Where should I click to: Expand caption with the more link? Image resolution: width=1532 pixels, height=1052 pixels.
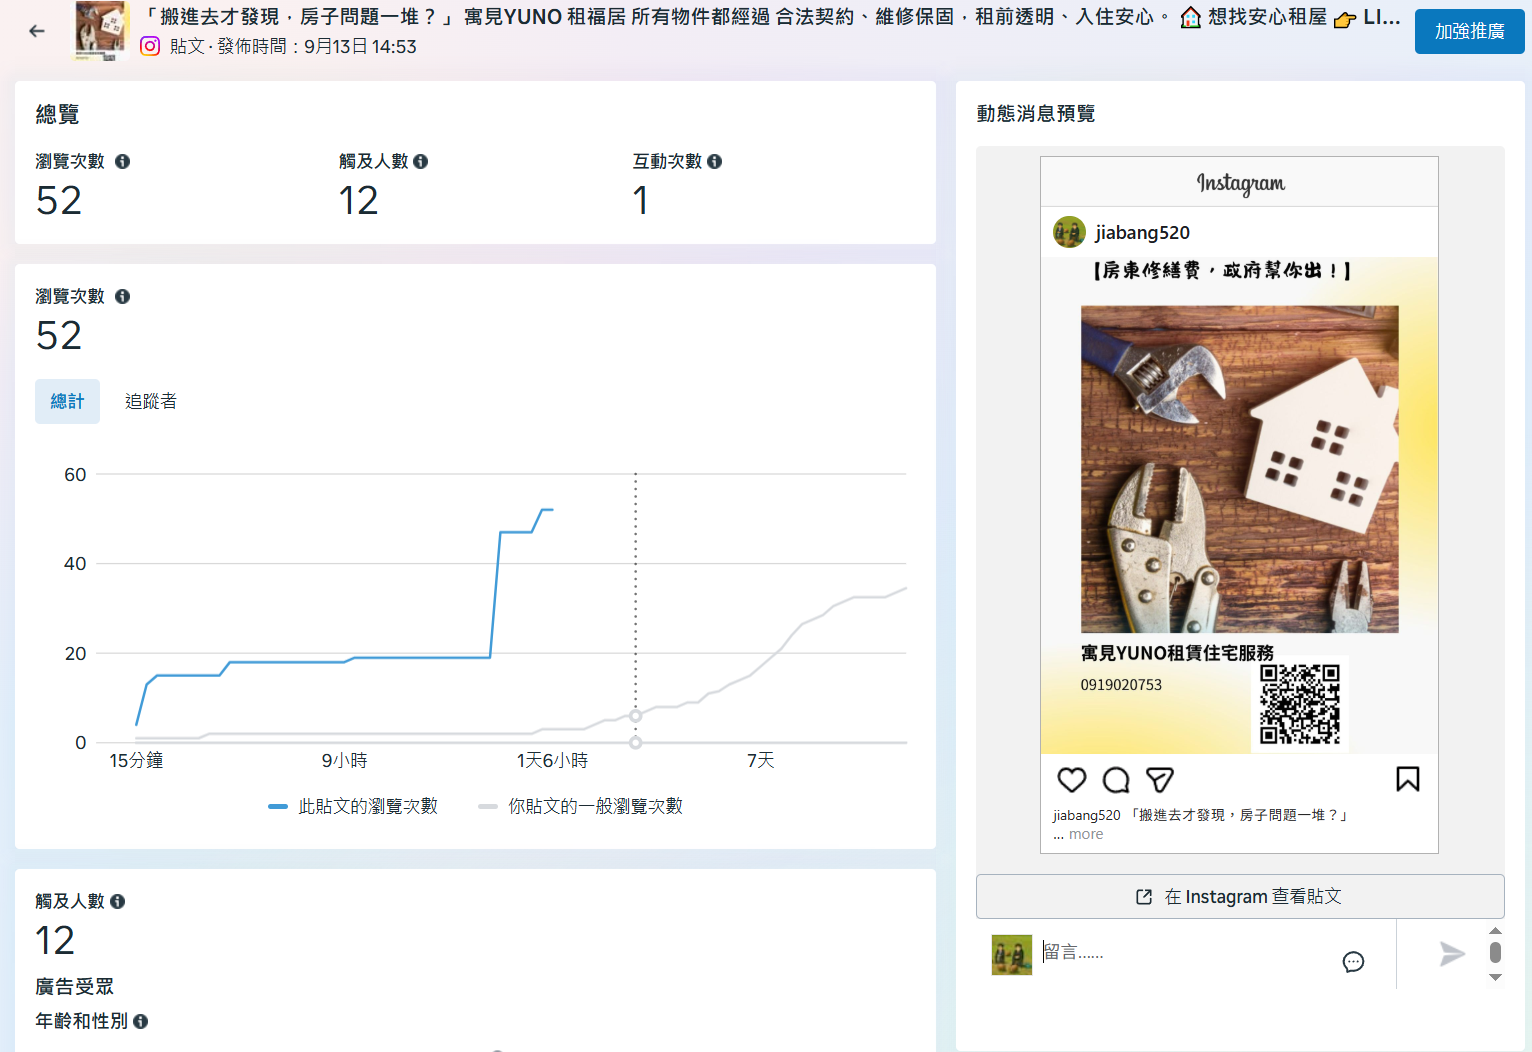tap(1085, 834)
